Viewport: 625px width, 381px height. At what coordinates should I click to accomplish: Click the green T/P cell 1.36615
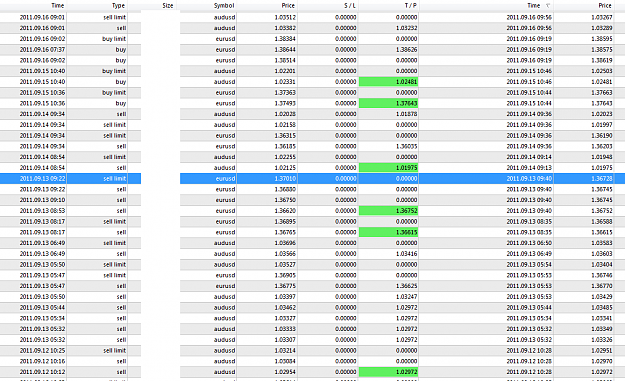pyautogui.click(x=388, y=232)
